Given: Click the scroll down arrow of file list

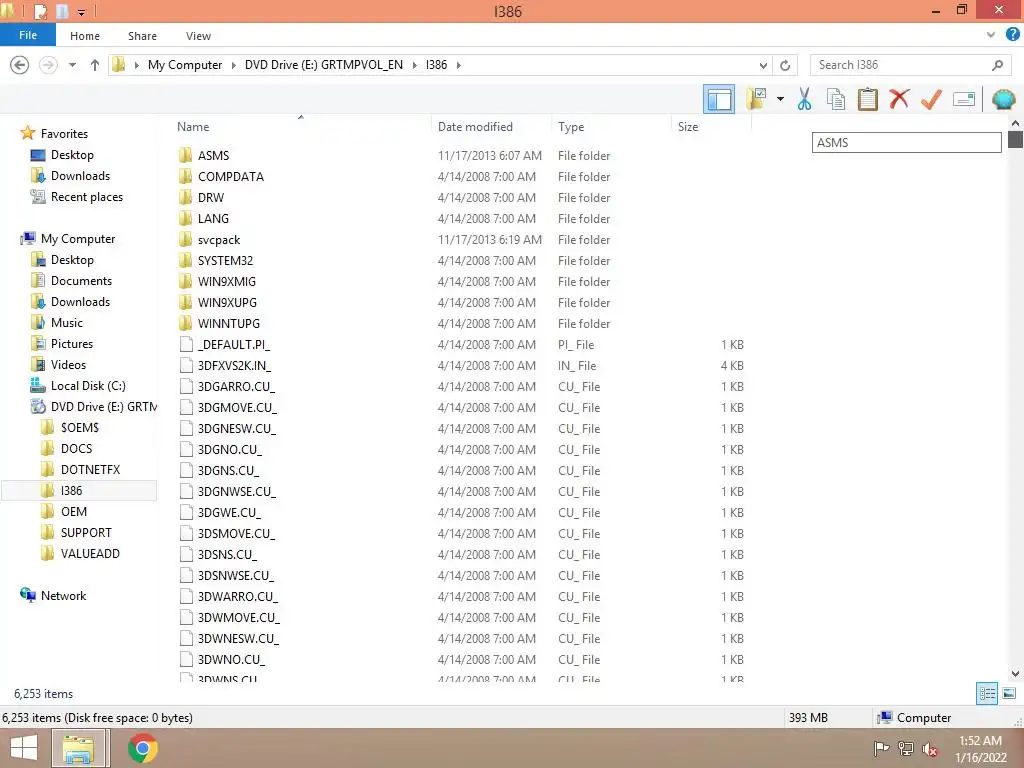Looking at the screenshot, I should (1015, 673).
